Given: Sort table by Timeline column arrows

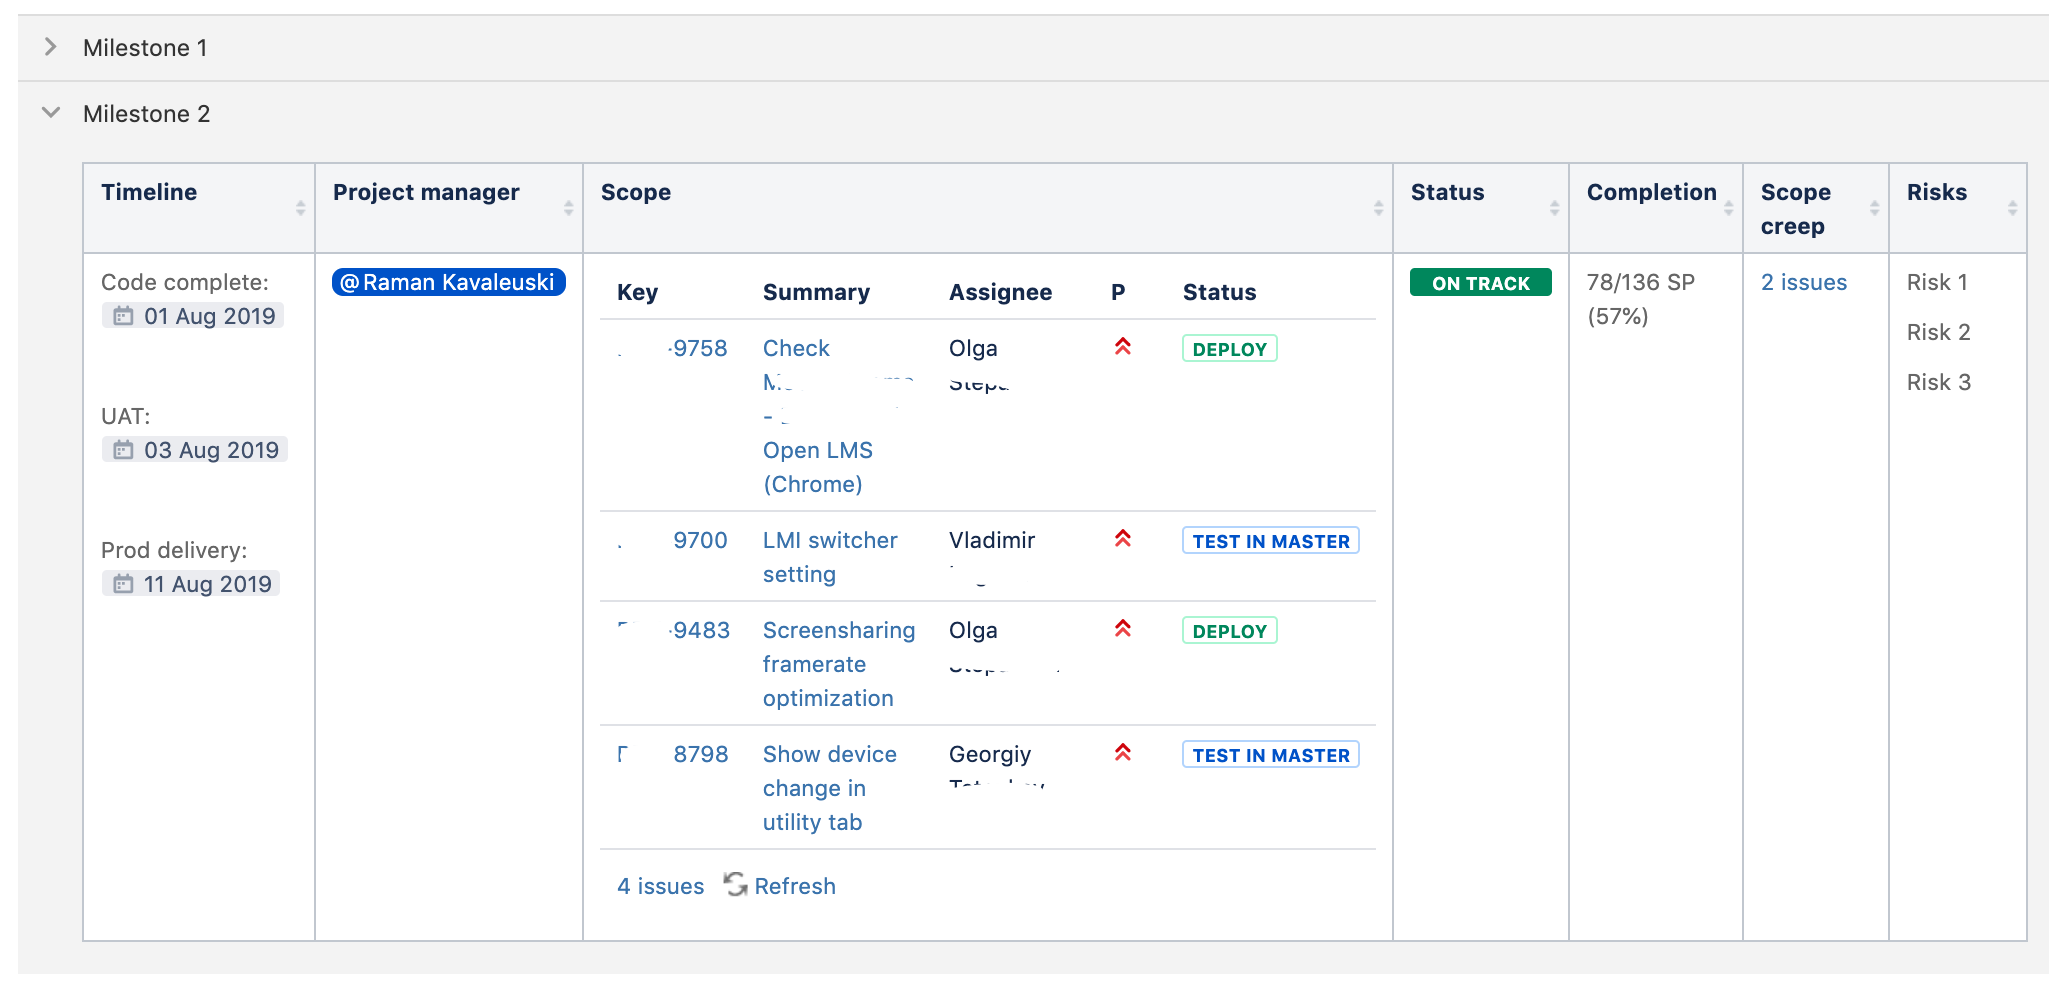Looking at the screenshot, I should pyautogui.click(x=300, y=208).
